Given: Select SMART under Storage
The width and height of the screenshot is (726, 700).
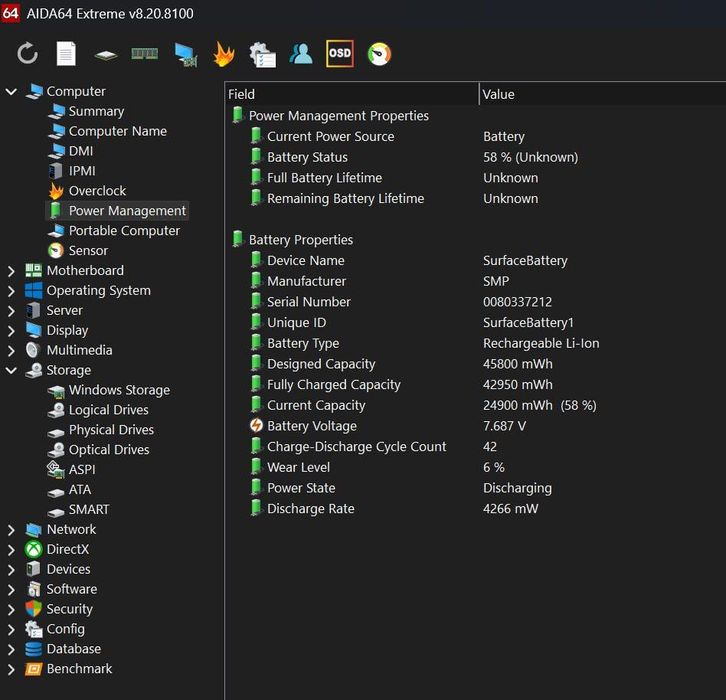Looking at the screenshot, I should click(89, 510).
